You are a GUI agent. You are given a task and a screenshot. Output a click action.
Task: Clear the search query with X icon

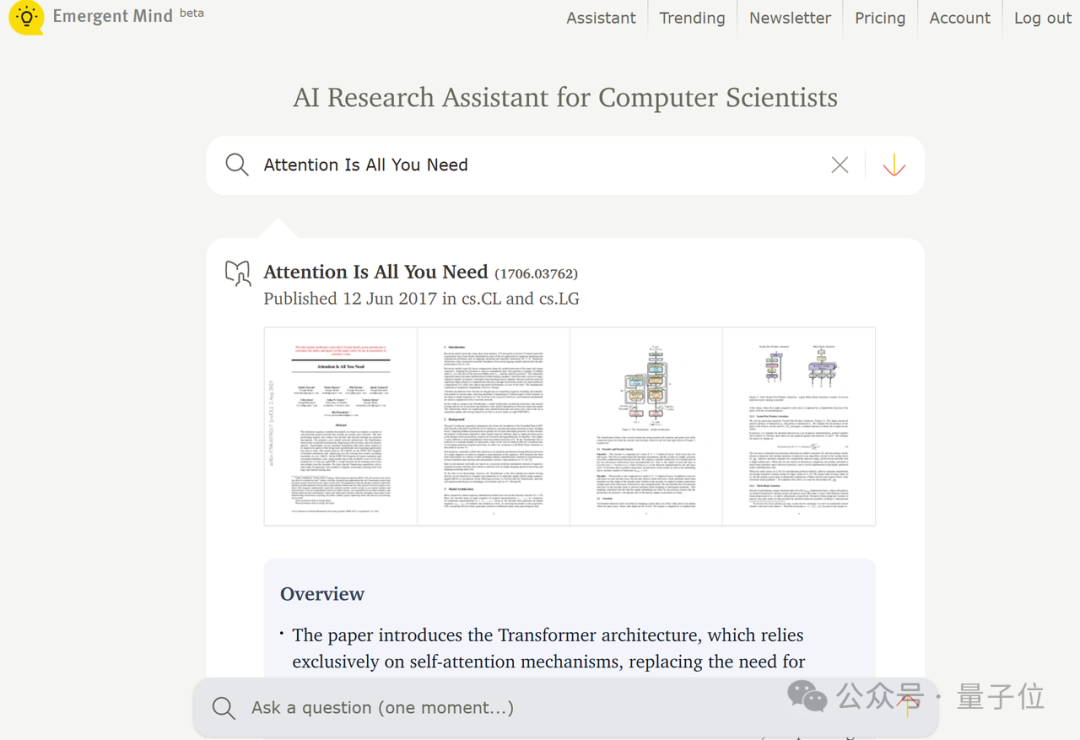tap(840, 165)
